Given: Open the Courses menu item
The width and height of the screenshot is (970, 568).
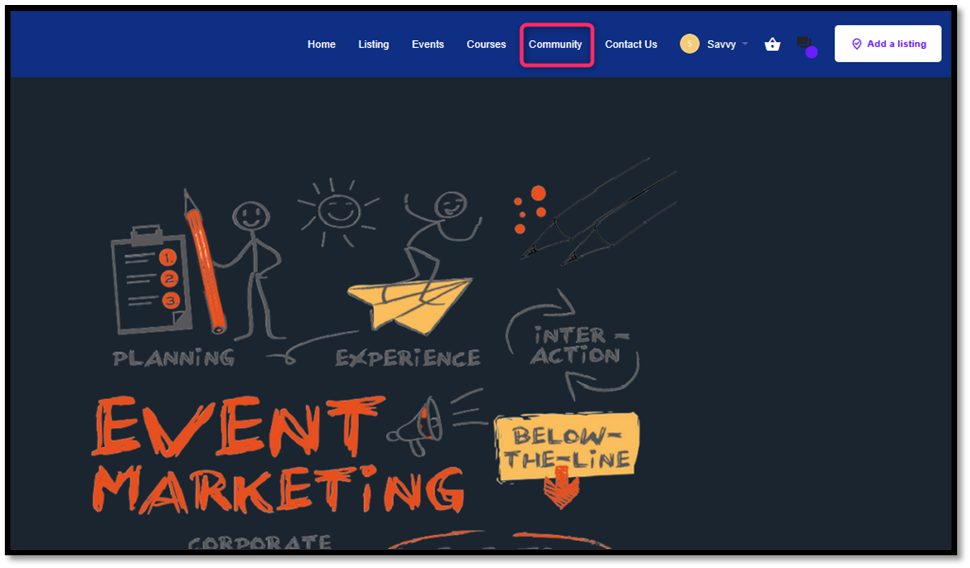Looking at the screenshot, I should [x=486, y=45].
